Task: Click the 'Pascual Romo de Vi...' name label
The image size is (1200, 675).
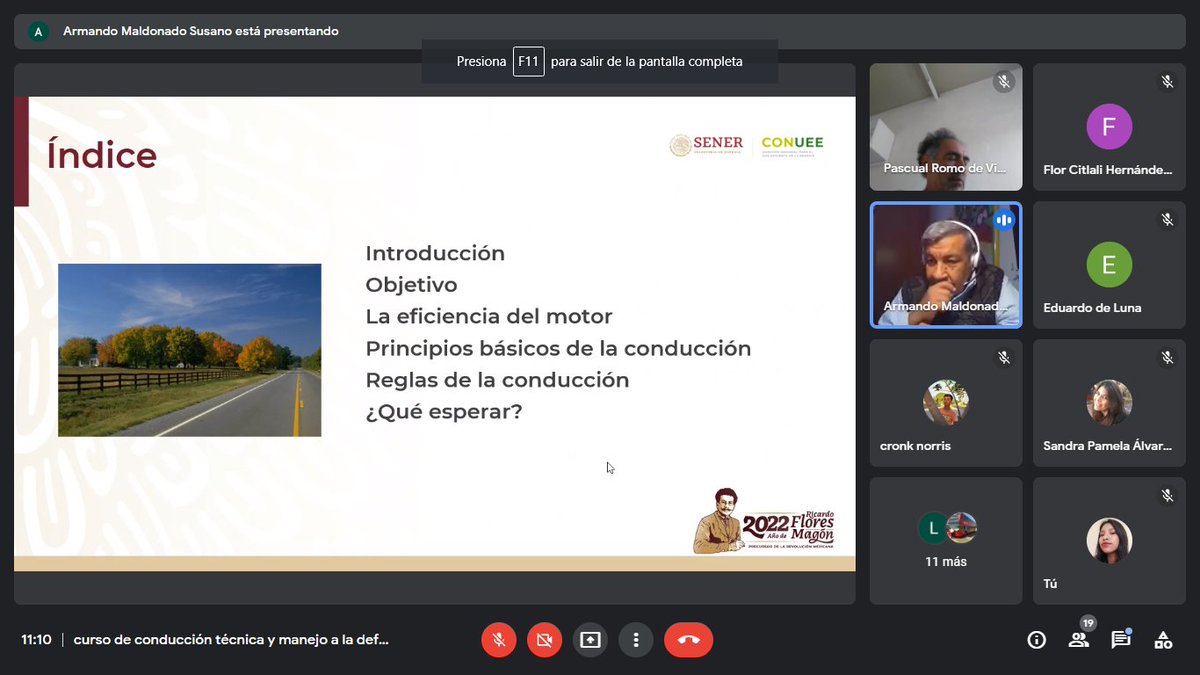Action: tap(945, 169)
